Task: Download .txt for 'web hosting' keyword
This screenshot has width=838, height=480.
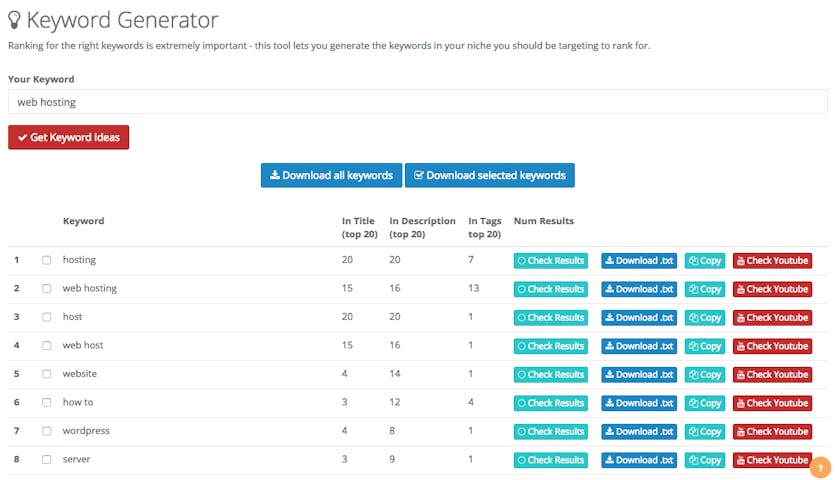Action: (639, 289)
